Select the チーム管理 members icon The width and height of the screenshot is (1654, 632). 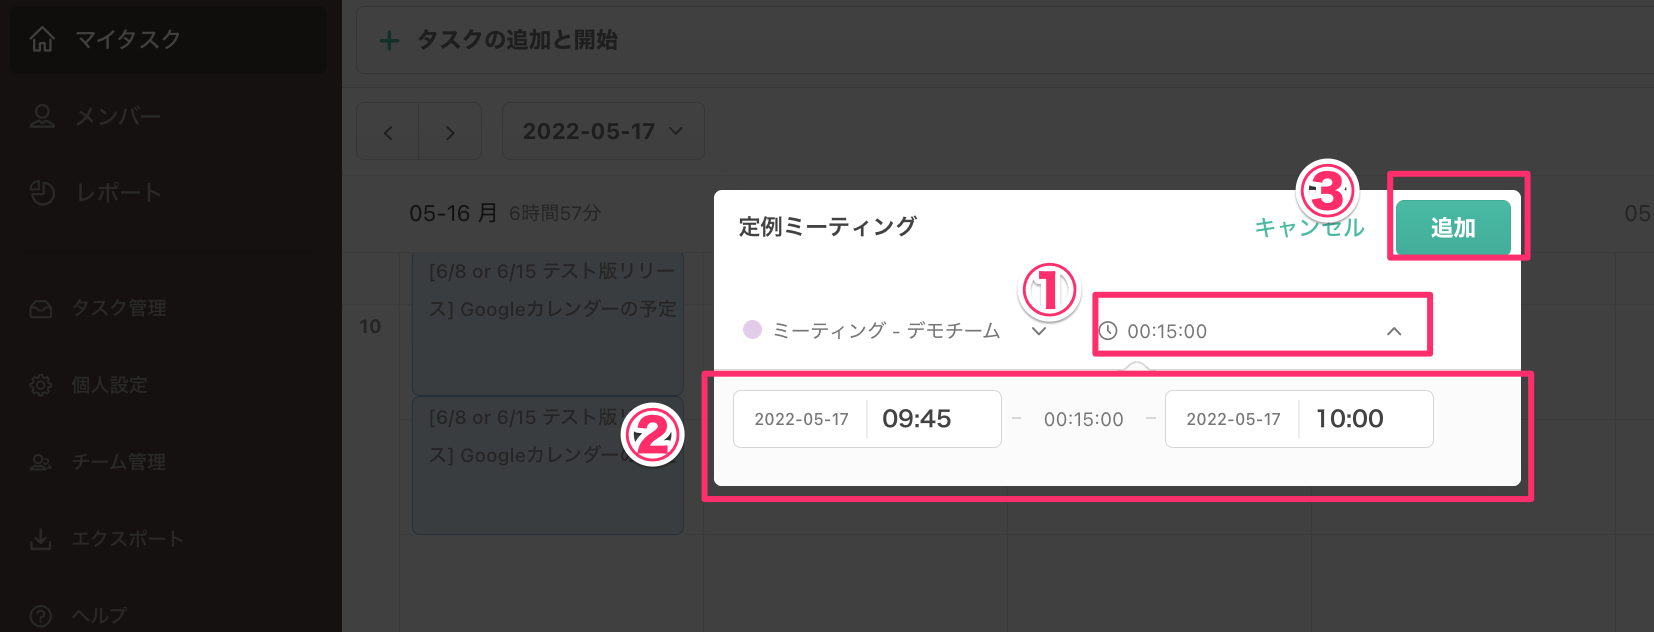coord(41,462)
